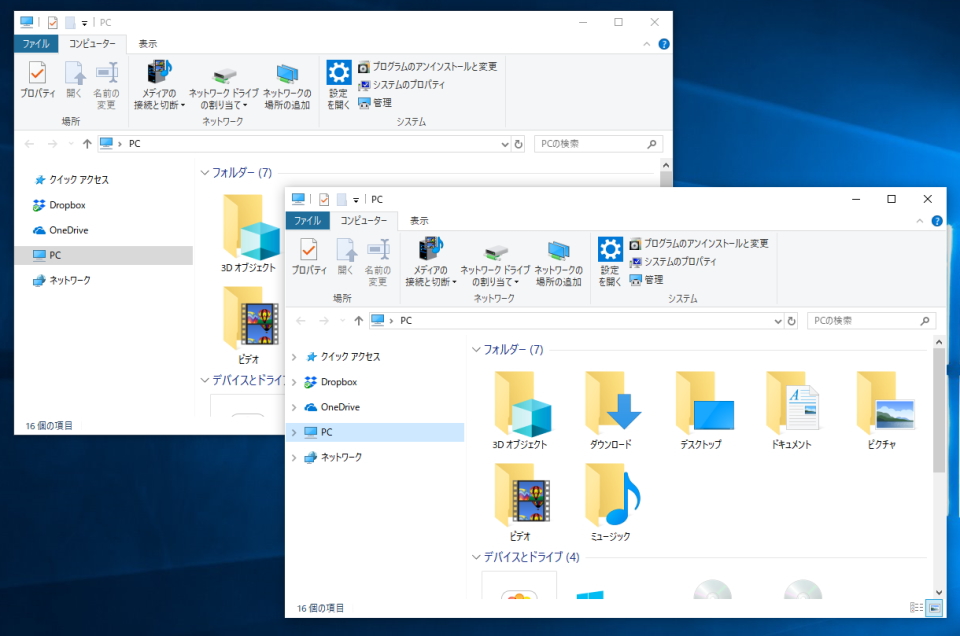Click the PCの検索 search box in front window
Viewport: 960px width, 636px height.
tap(863, 321)
